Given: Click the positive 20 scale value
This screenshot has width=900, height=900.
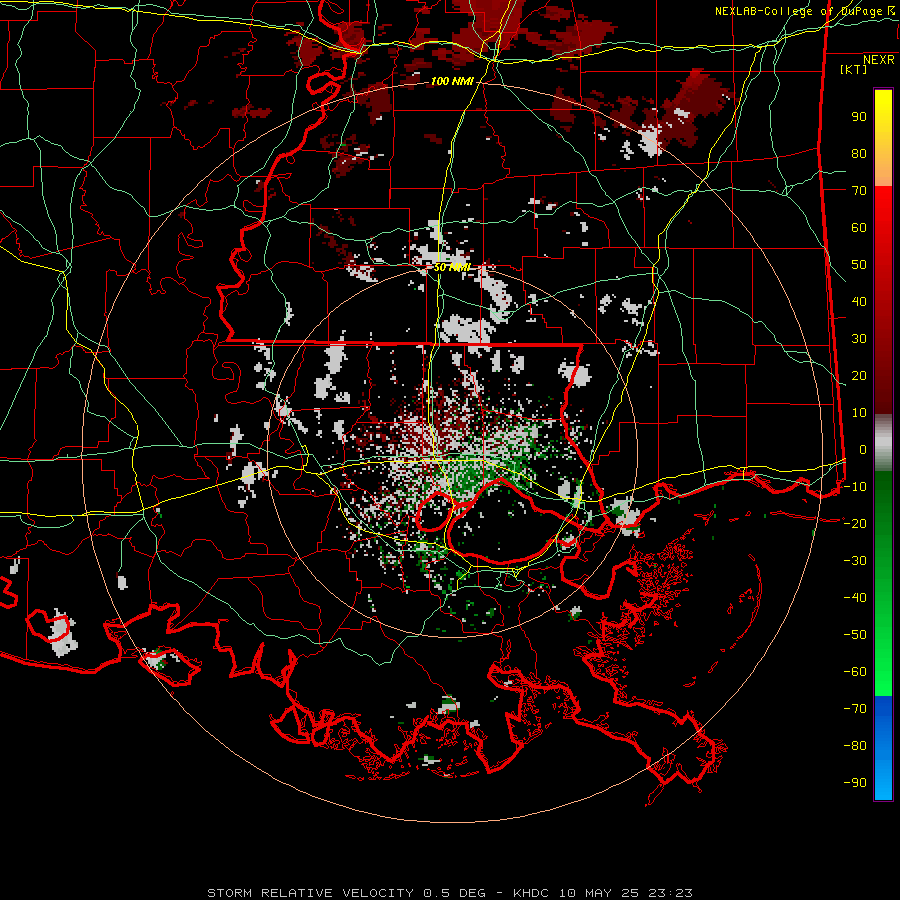Looking at the screenshot, I should (859, 376).
